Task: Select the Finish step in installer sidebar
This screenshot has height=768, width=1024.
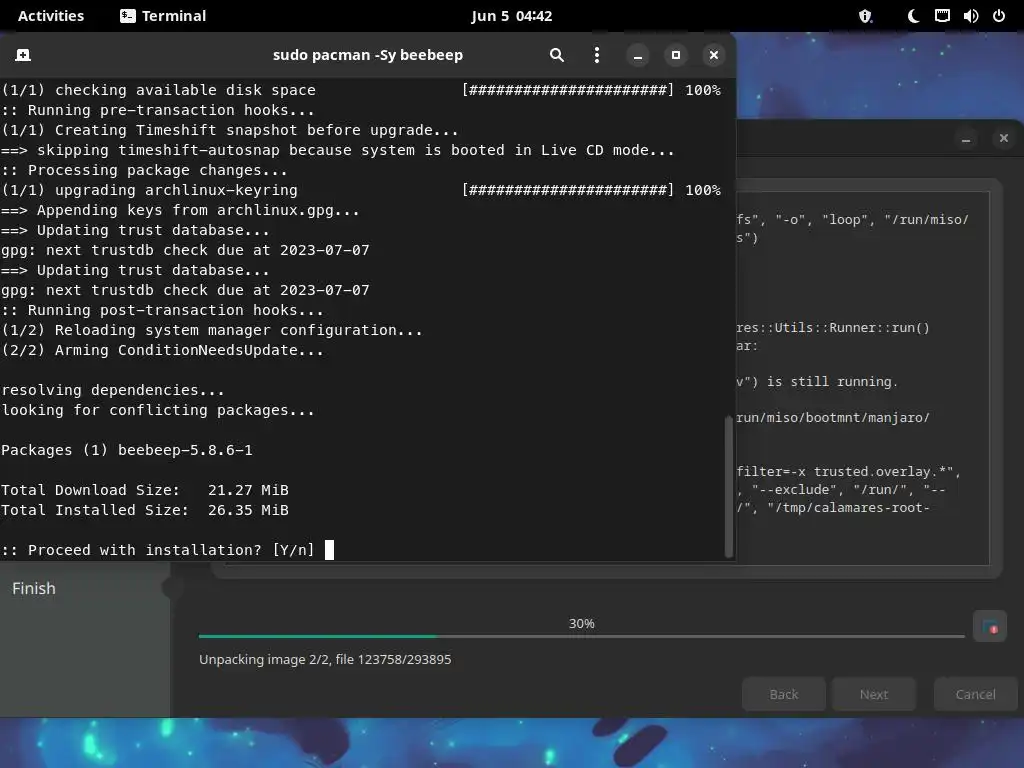Action: (34, 588)
